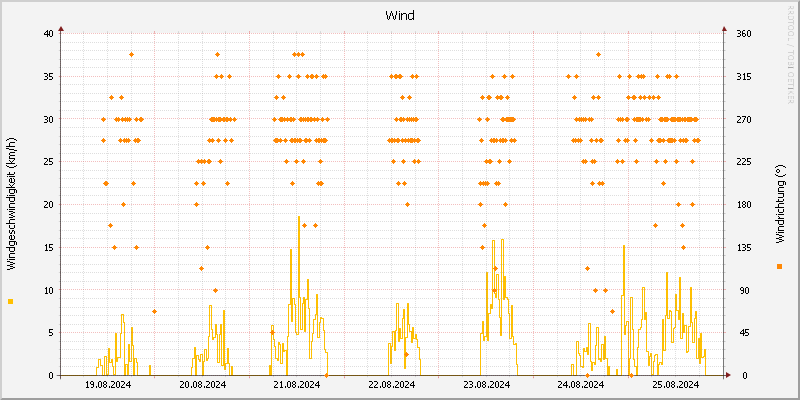Click the Windrichtung (°) axis label

click(x=779, y=204)
